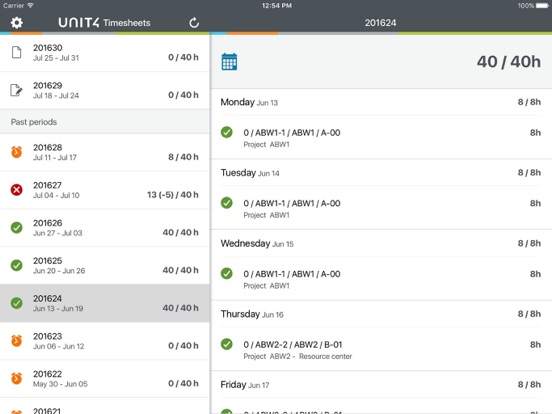Tap the green approved check for 201625
Viewport: 552px width, 414px height.
pos(17,265)
